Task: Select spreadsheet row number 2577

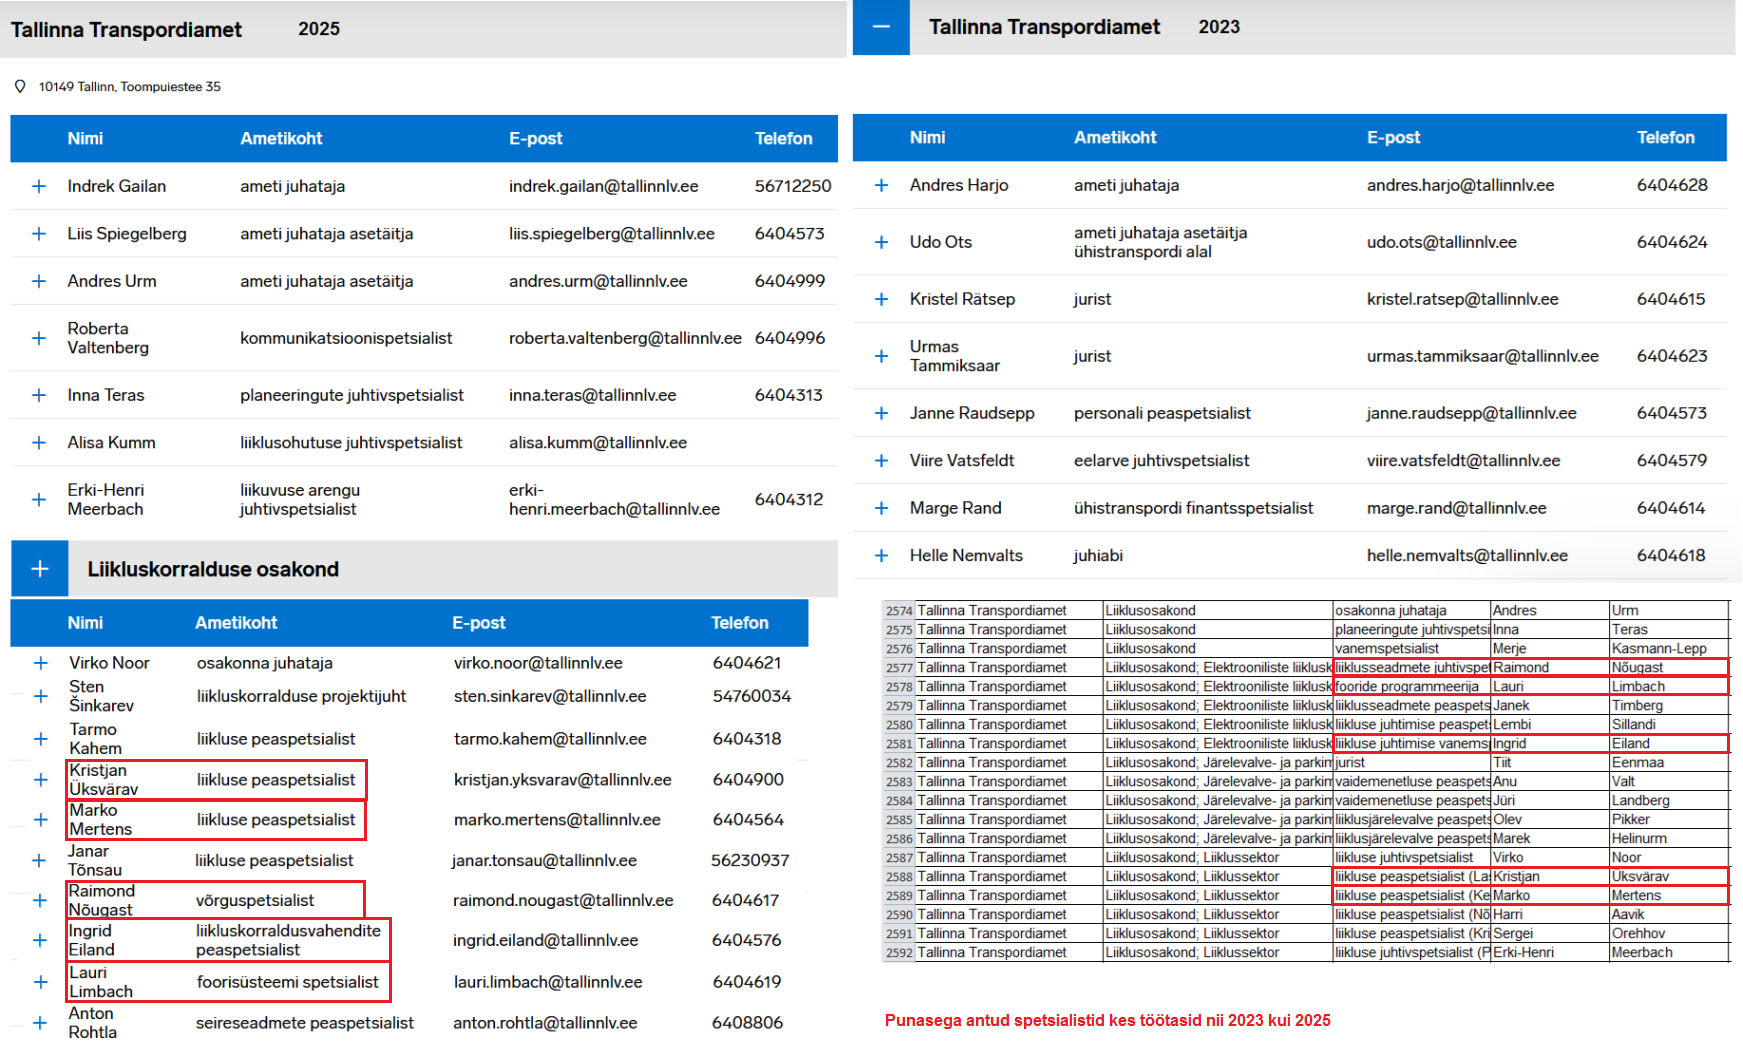Action: point(899,668)
